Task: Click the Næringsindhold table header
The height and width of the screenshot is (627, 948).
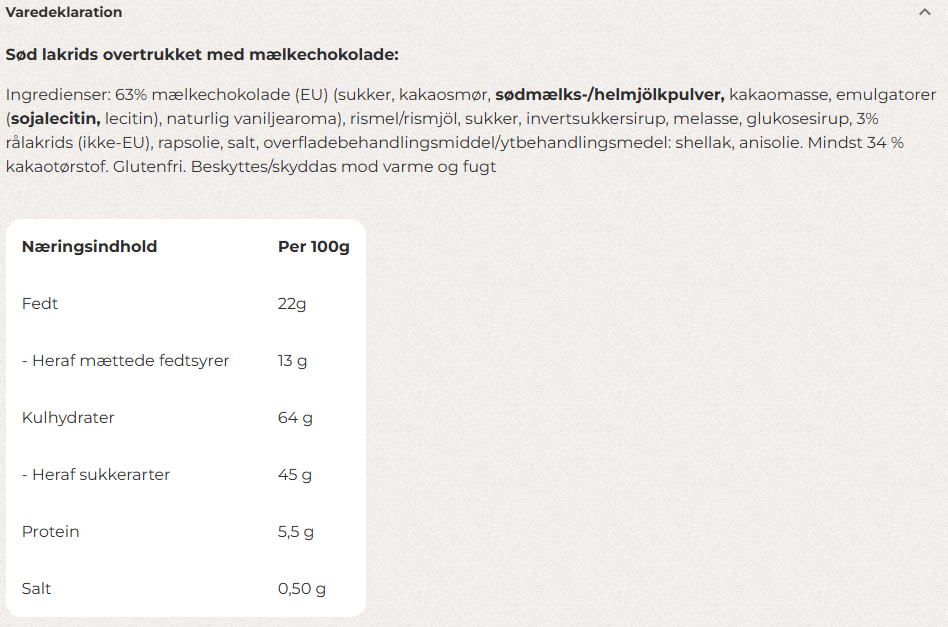Action: 89,247
